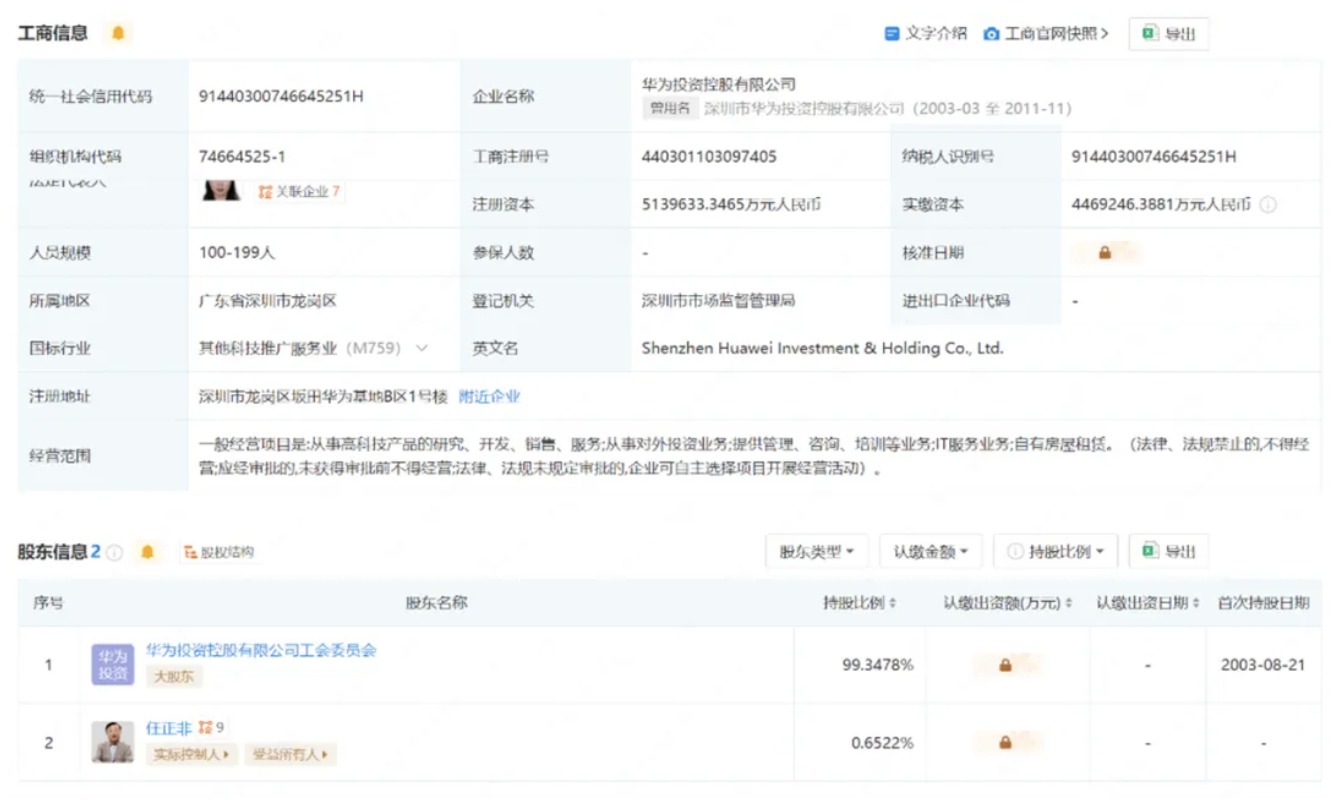Sort by 认缴出资额(万元) column header
1338x800 pixels.
pyautogui.click(x=1008, y=603)
